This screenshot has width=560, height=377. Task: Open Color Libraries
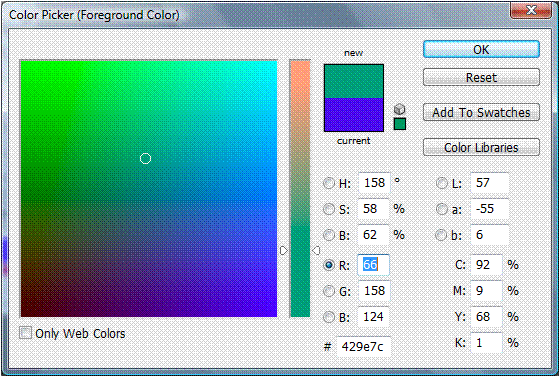pos(481,147)
